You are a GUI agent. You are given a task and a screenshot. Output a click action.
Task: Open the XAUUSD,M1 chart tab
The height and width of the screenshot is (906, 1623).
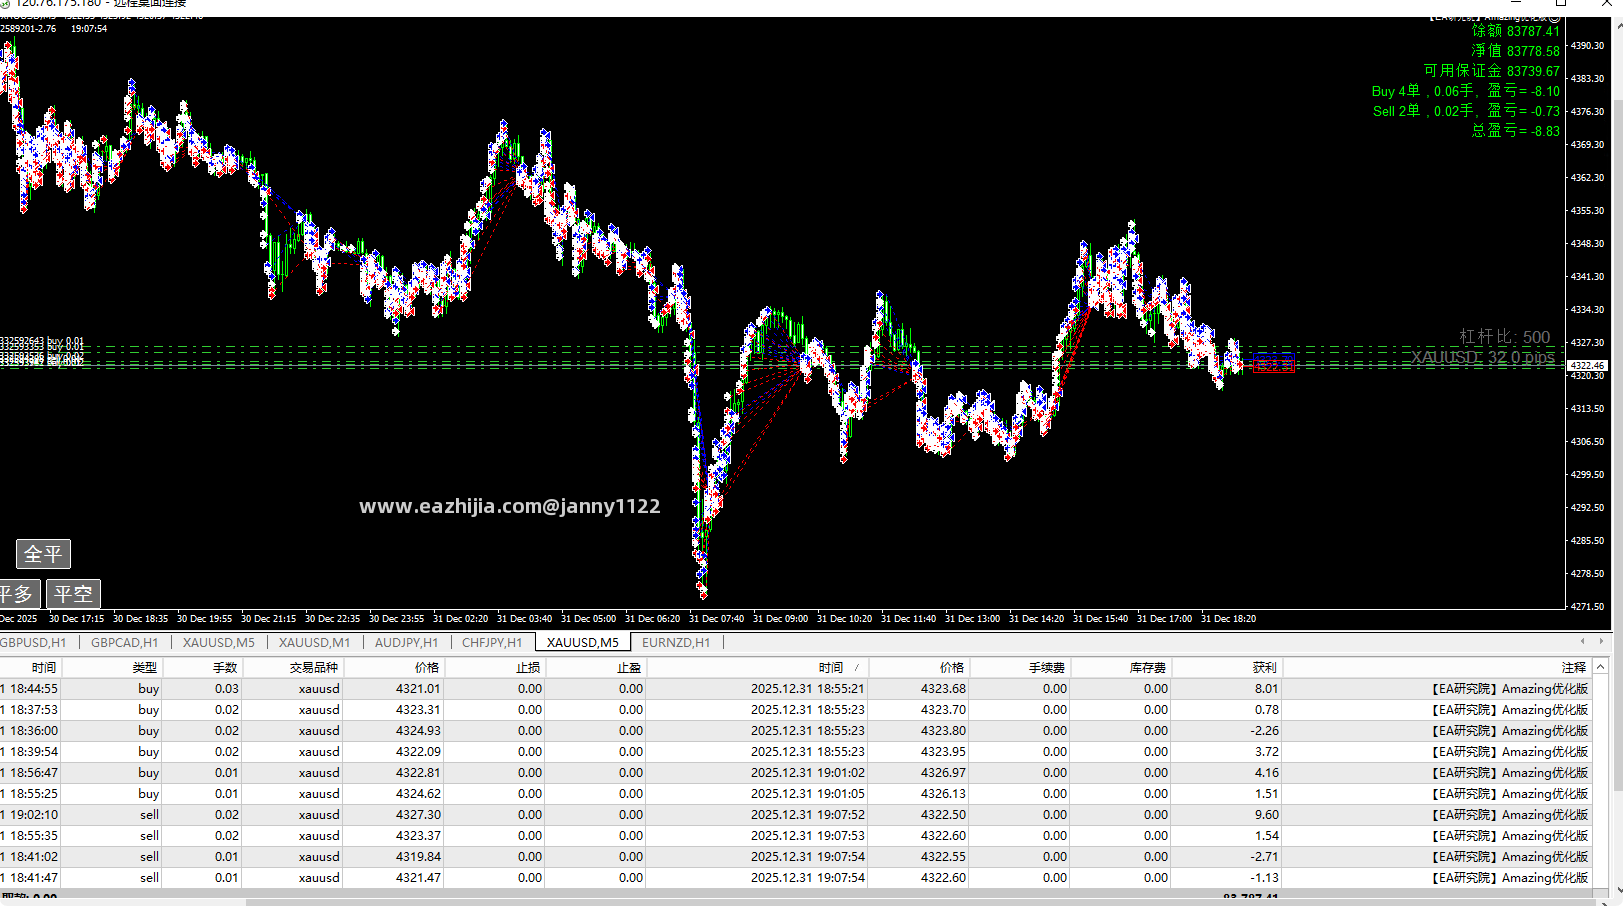(x=314, y=642)
